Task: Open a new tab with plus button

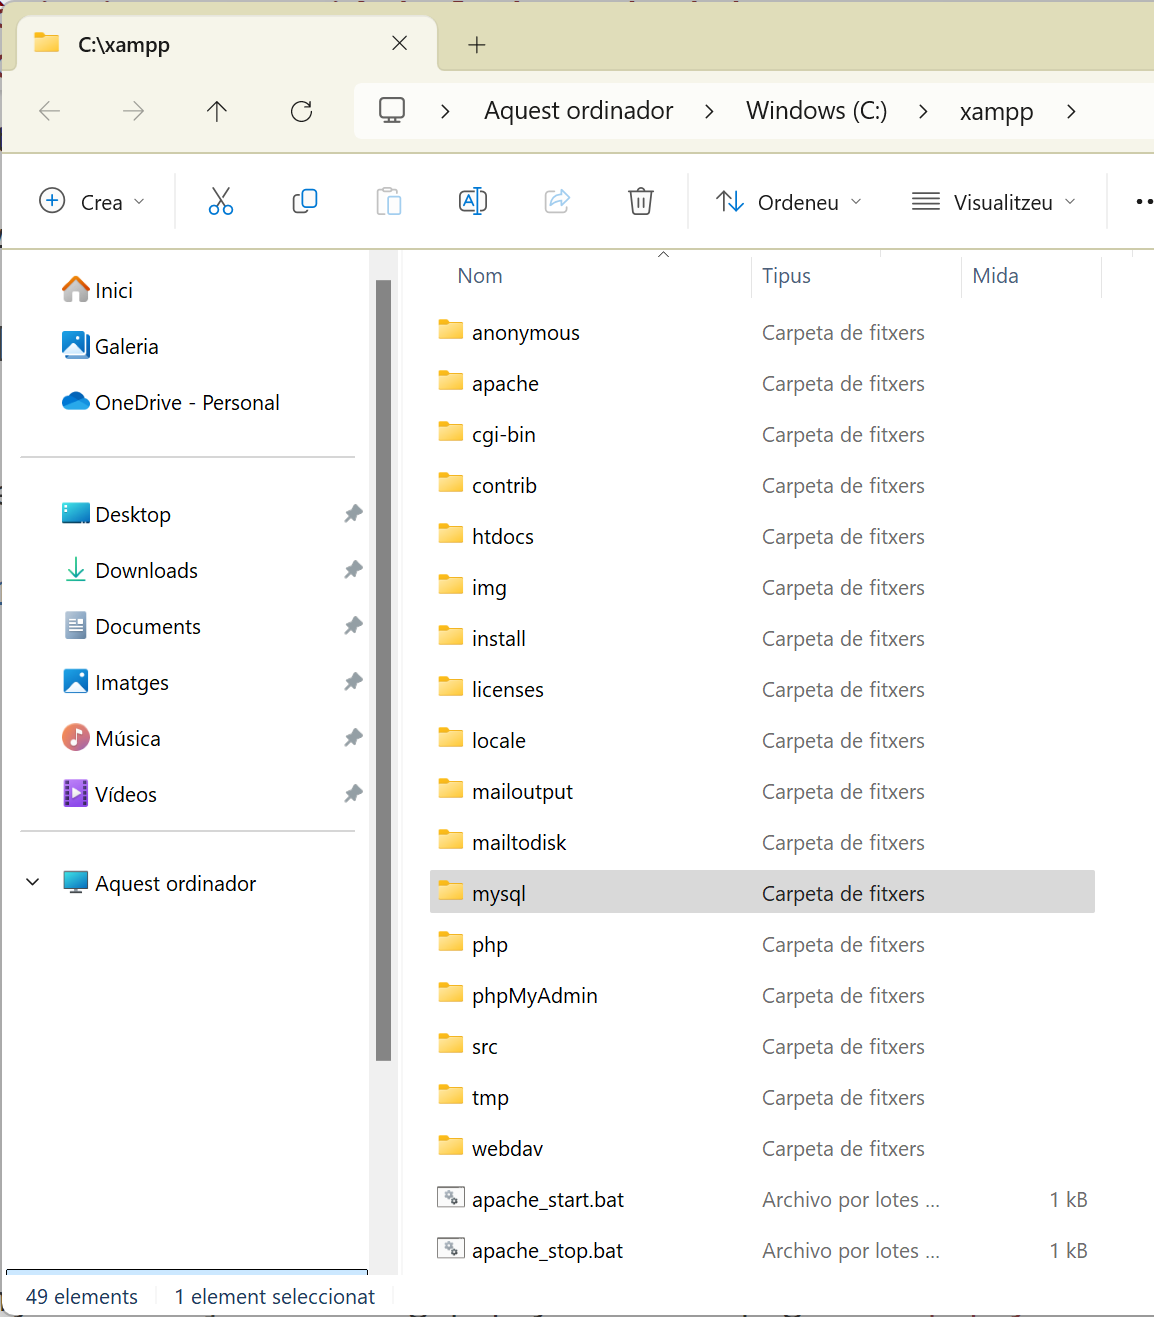Action: tap(477, 45)
